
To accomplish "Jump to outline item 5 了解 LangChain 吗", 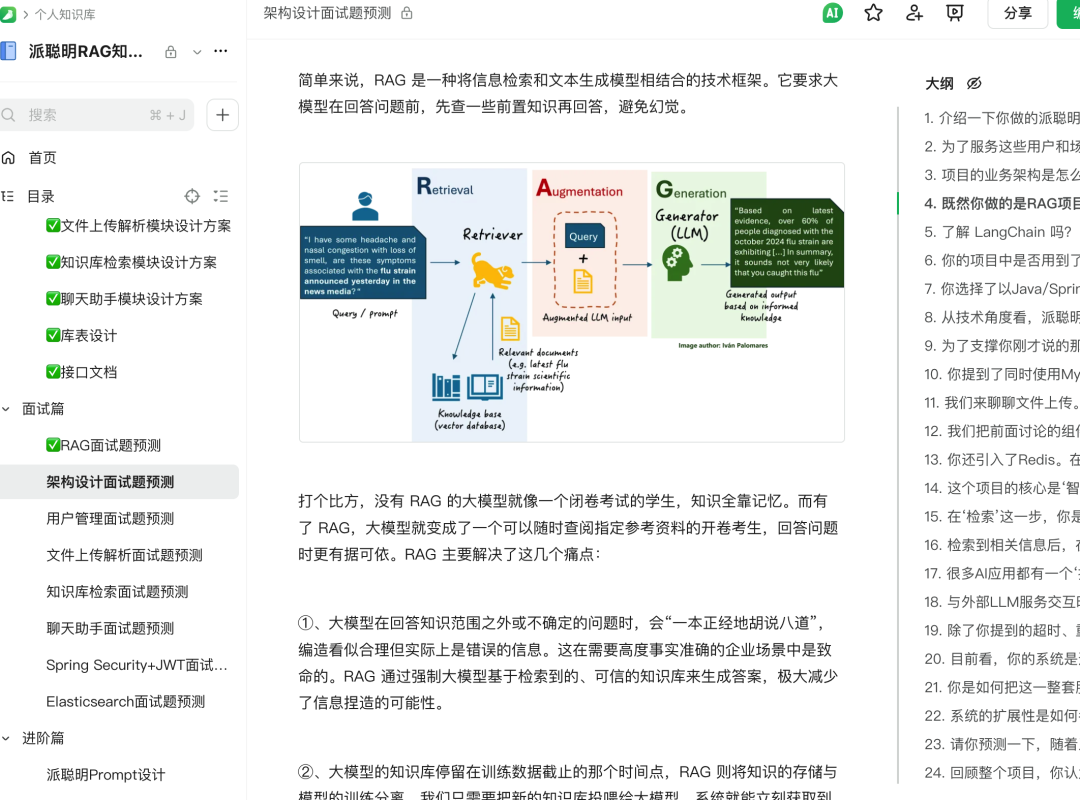I will pyautogui.click(x=998, y=232).
